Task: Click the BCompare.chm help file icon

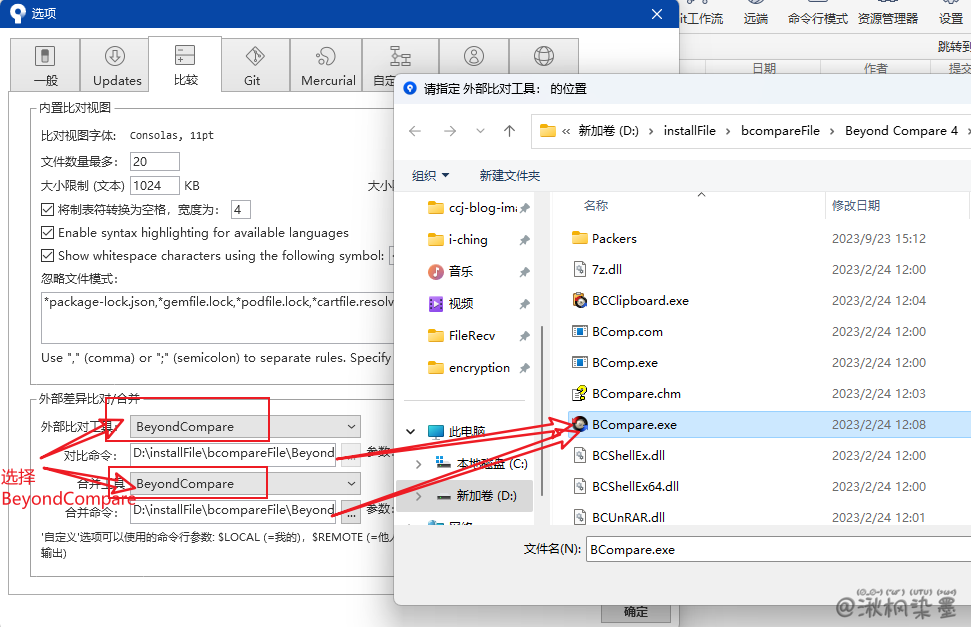Action: click(x=579, y=393)
